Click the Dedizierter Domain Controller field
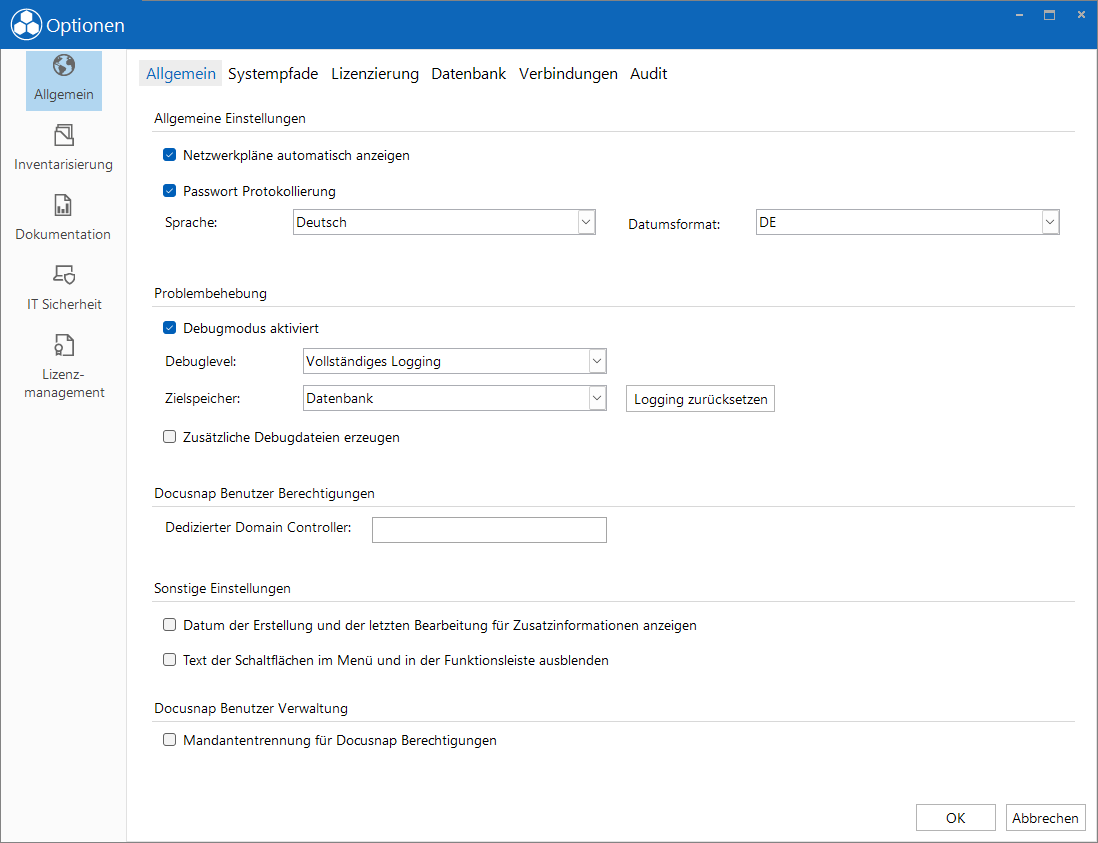This screenshot has height=843, width=1098. pos(489,530)
